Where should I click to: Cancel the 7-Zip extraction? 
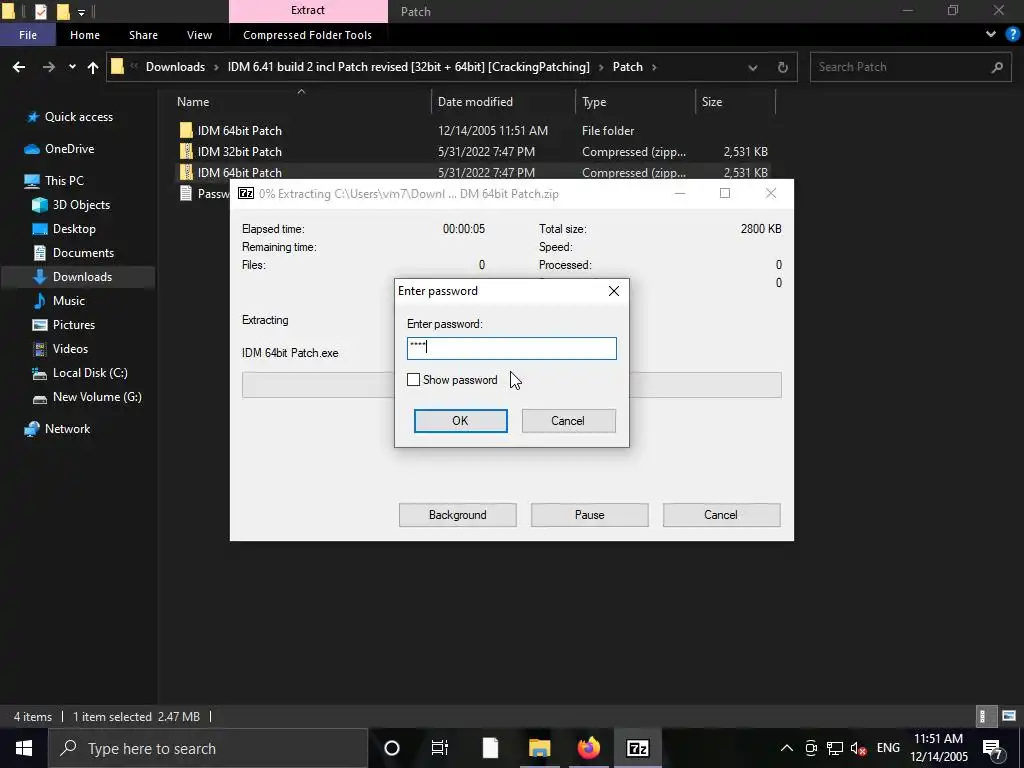(721, 515)
